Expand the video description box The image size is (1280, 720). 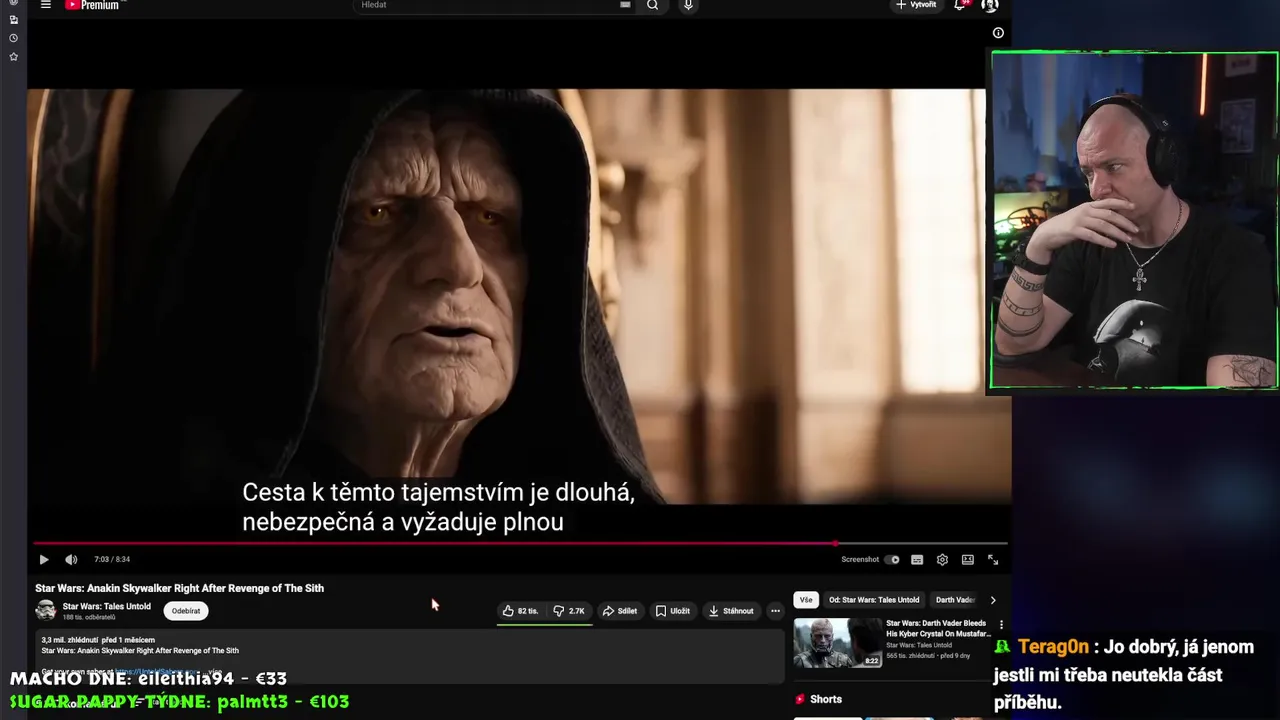pyautogui.click(x=410, y=655)
